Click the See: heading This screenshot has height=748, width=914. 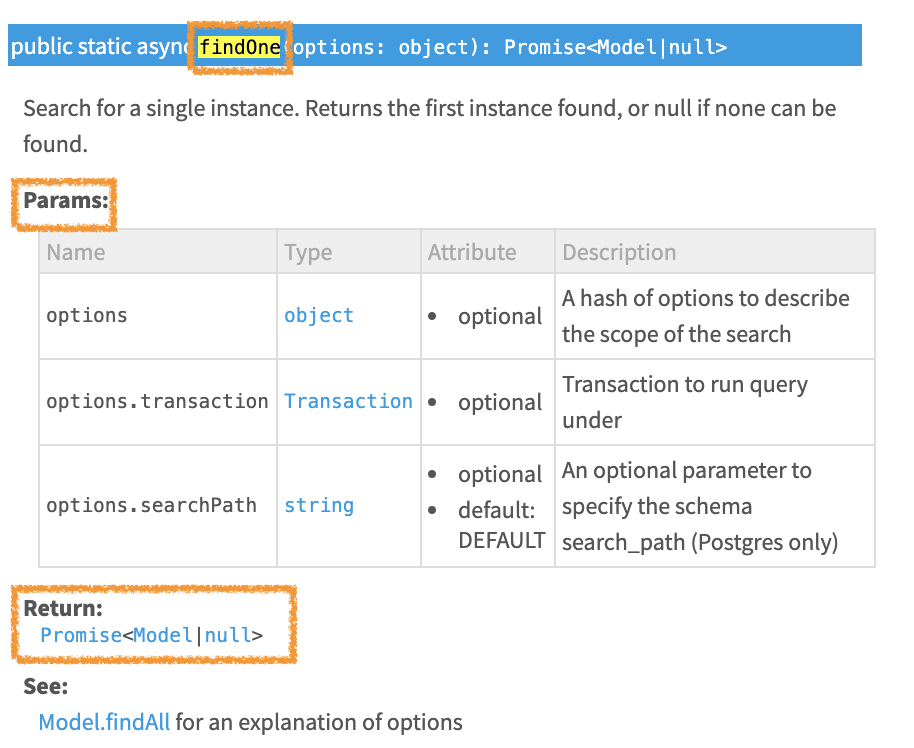[45, 686]
